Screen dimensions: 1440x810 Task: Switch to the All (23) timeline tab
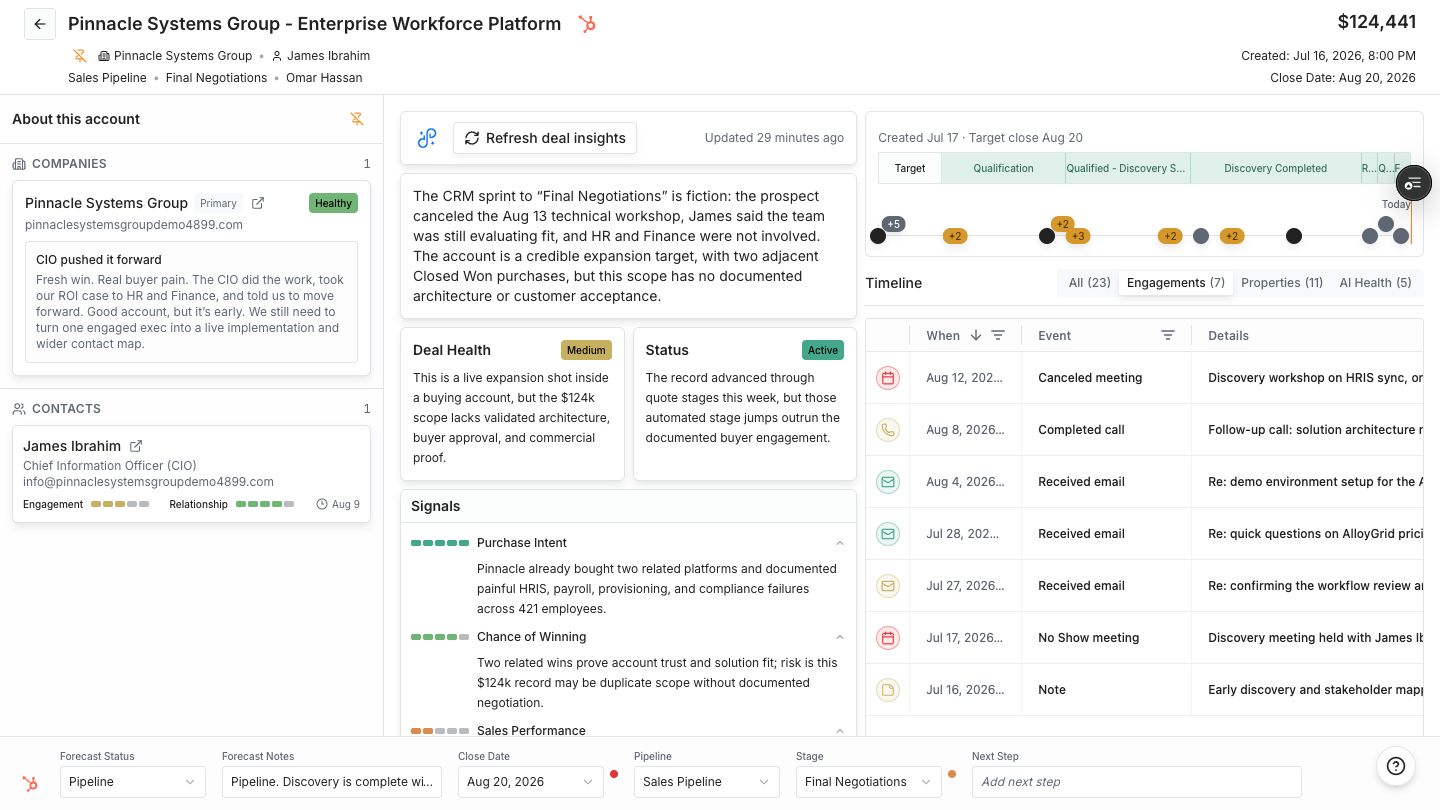pos(1089,283)
